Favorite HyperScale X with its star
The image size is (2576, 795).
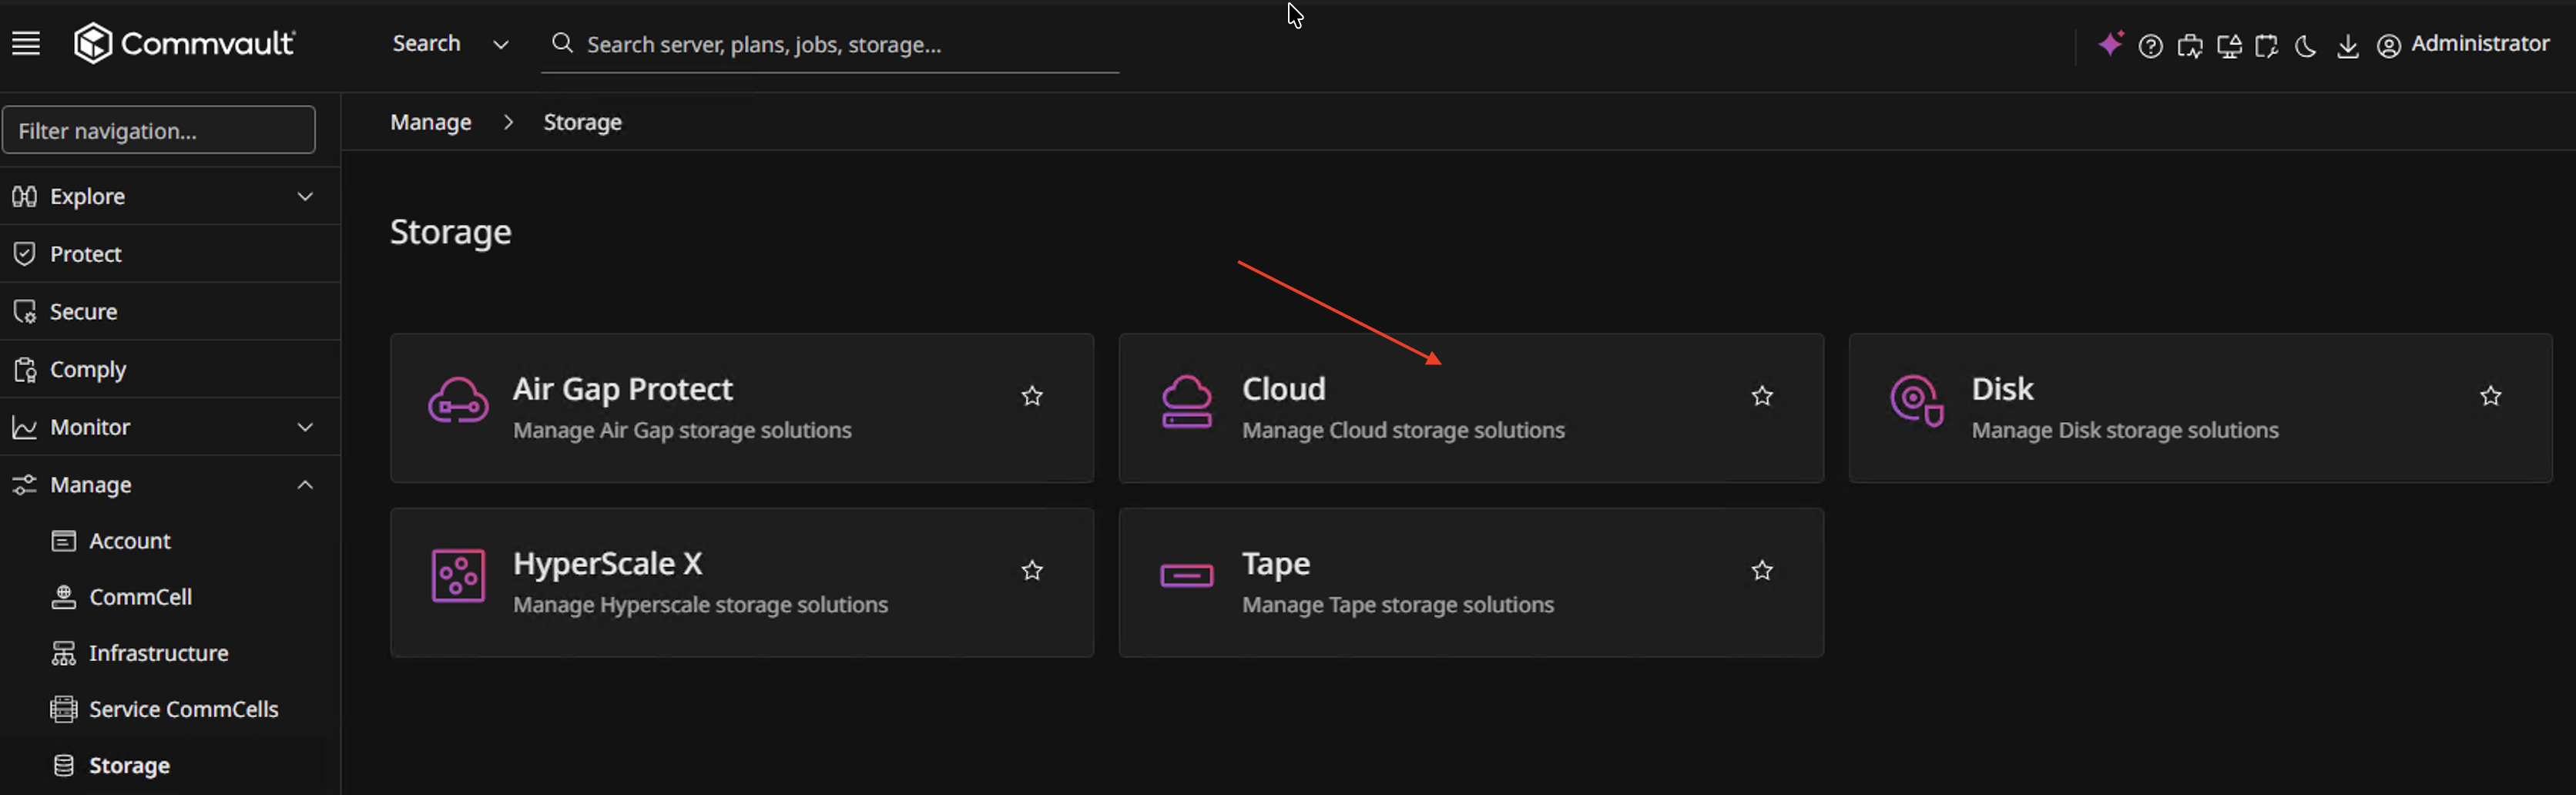pyautogui.click(x=1032, y=570)
